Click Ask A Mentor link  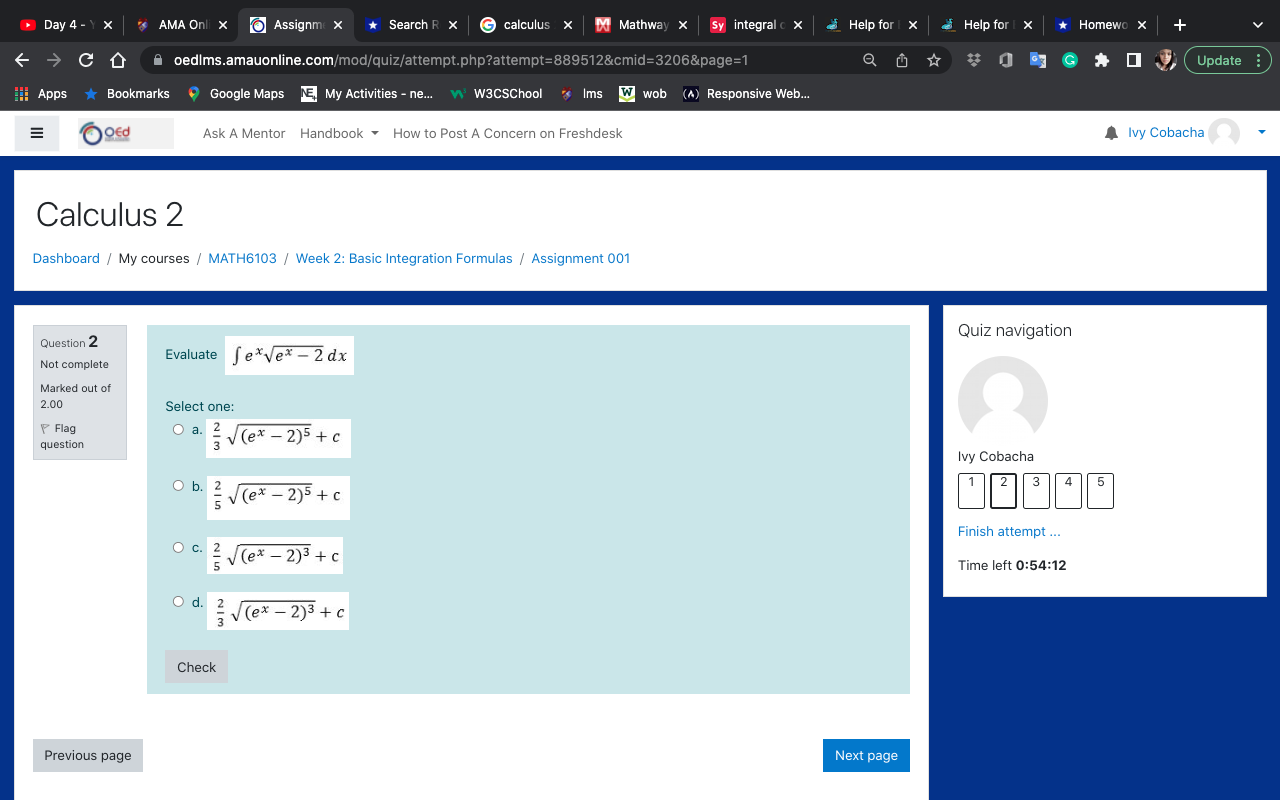coord(244,133)
